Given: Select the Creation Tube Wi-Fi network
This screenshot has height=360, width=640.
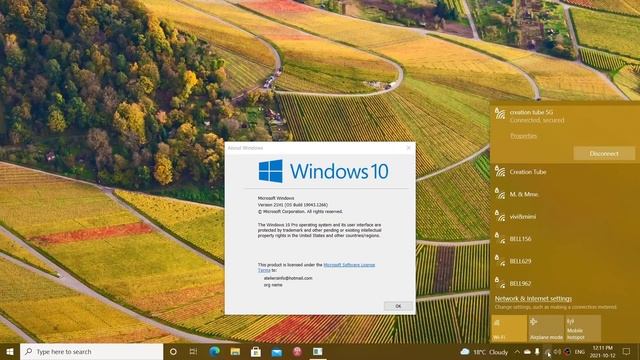Looking at the screenshot, I should (565, 172).
